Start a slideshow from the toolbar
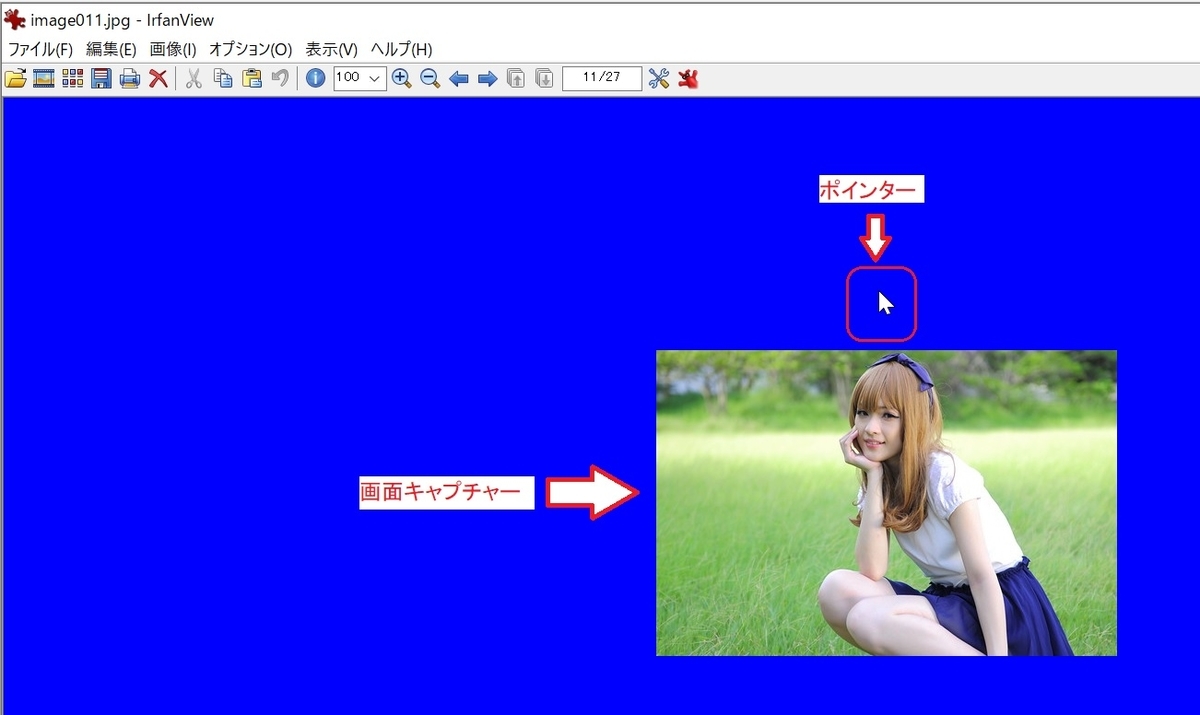This screenshot has height=715, width=1200. pyautogui.click(x=43, y=78)
